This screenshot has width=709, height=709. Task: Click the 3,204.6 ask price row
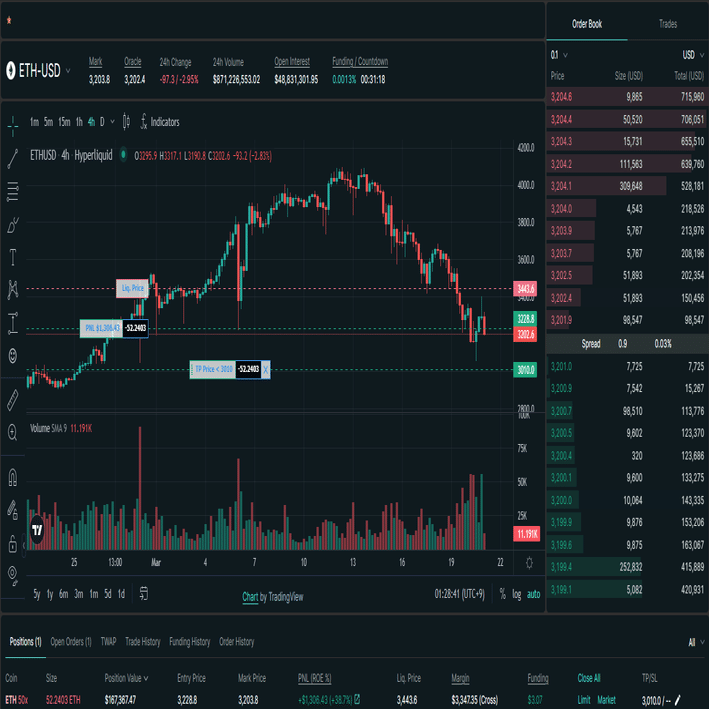click(627, 97)
